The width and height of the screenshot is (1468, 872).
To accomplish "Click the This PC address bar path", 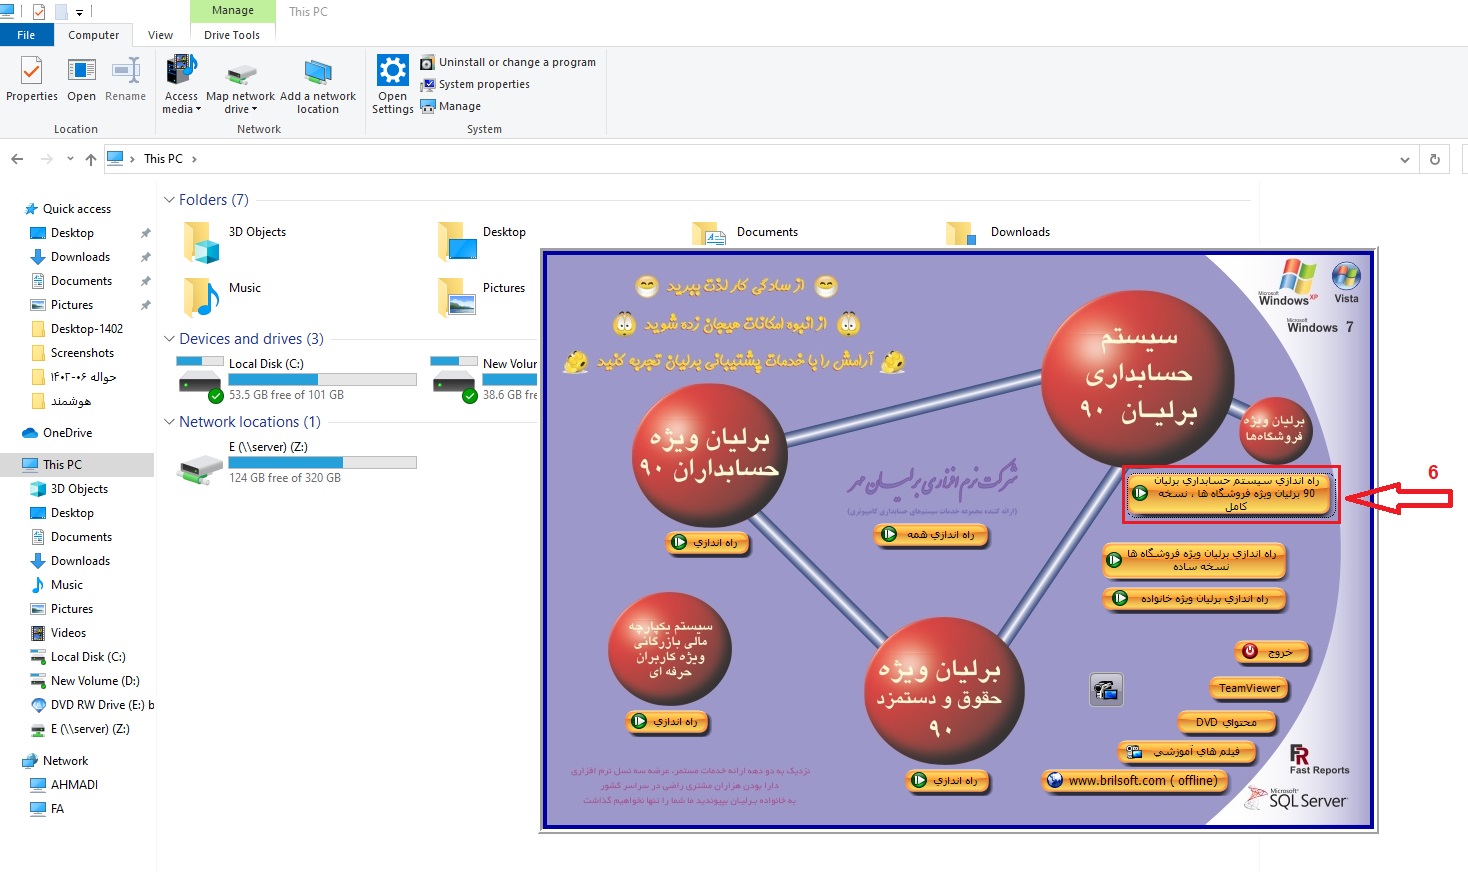I will coord(163,159).
